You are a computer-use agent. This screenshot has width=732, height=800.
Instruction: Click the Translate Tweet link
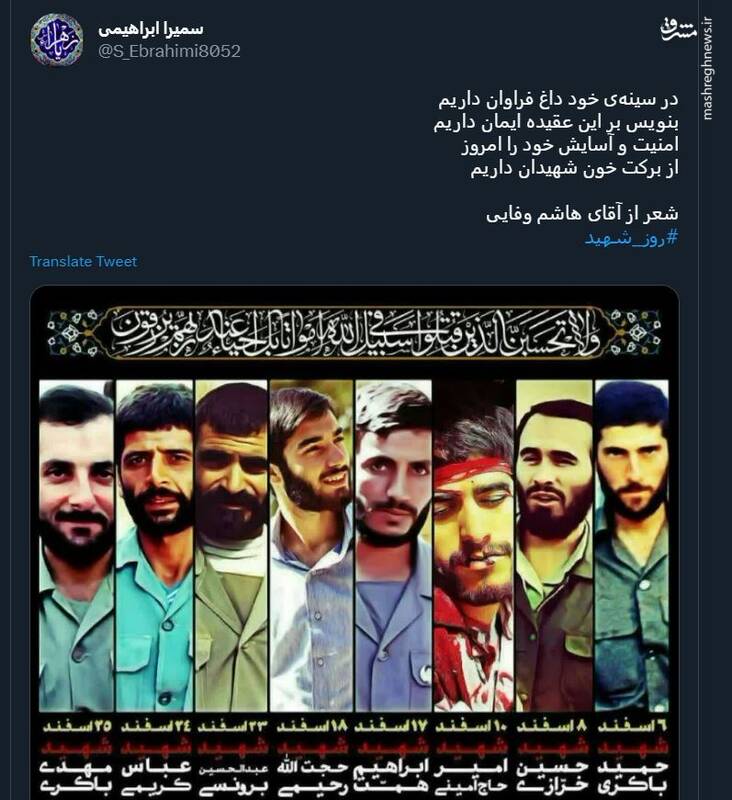(x=83, y=261)
